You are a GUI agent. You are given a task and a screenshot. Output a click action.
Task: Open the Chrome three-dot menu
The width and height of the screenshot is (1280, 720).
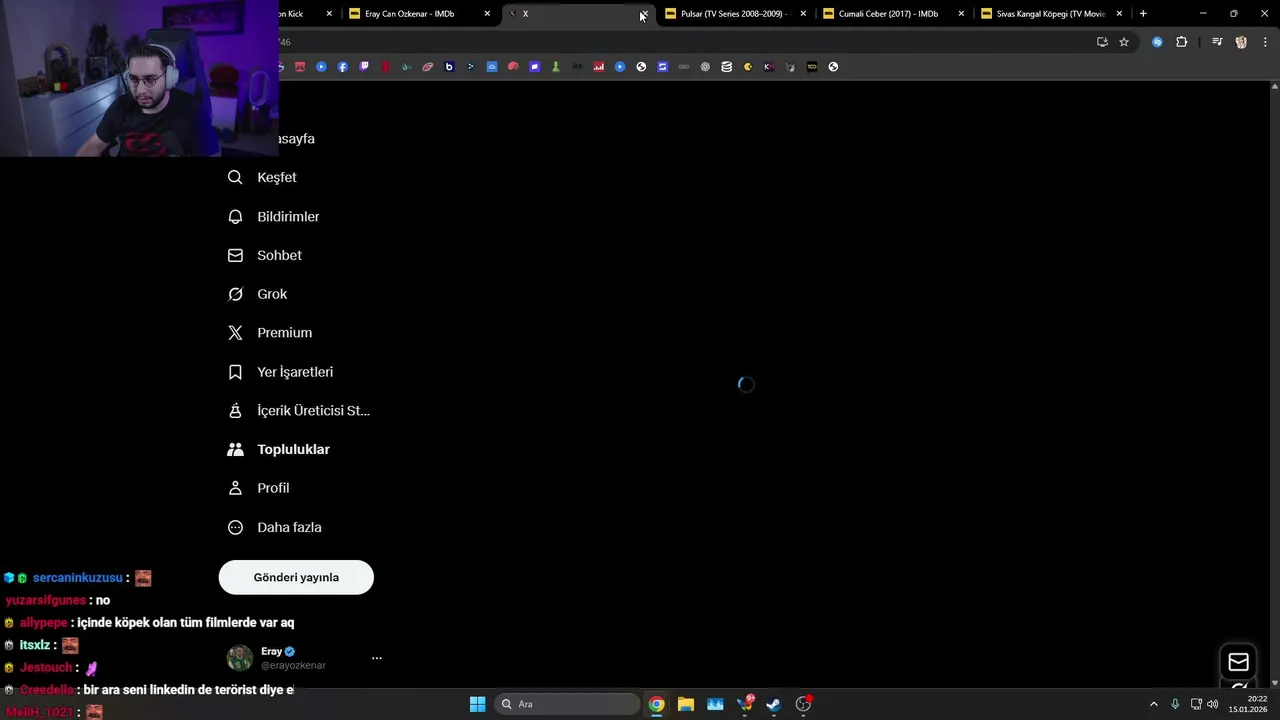point(1265,42)
